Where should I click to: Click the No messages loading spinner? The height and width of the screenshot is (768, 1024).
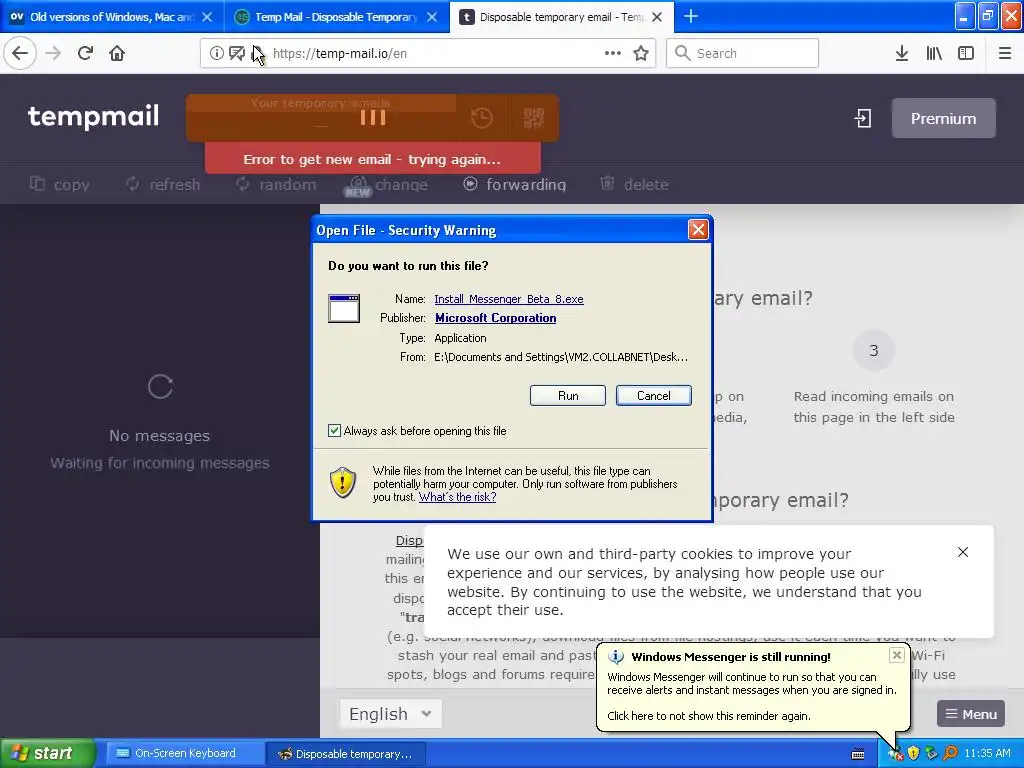coord(160,387)
